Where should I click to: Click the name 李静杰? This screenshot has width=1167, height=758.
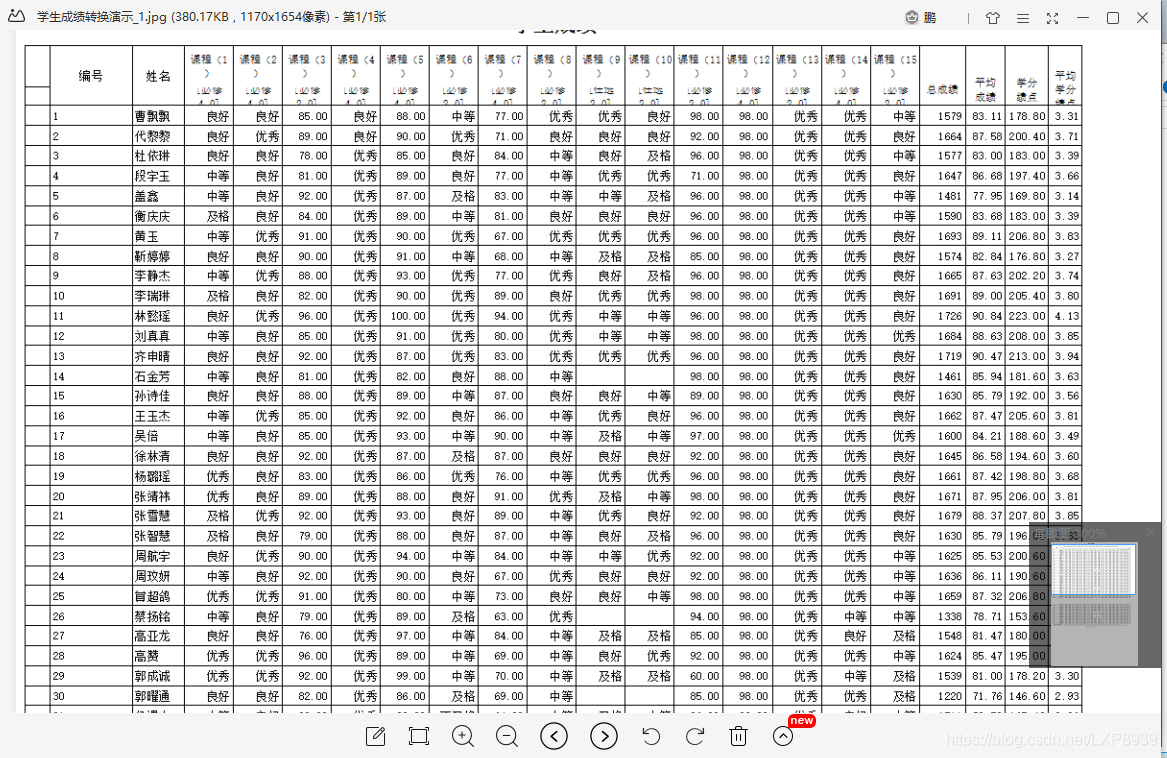153,276
